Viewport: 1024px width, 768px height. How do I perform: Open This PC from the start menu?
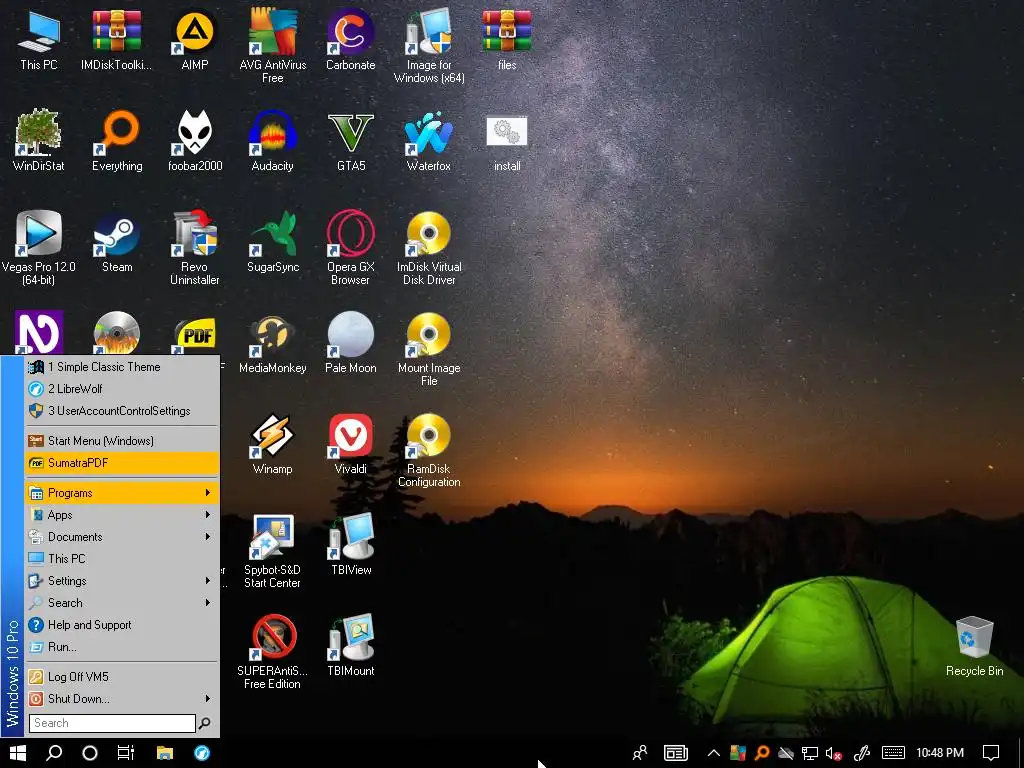(122, 559)
